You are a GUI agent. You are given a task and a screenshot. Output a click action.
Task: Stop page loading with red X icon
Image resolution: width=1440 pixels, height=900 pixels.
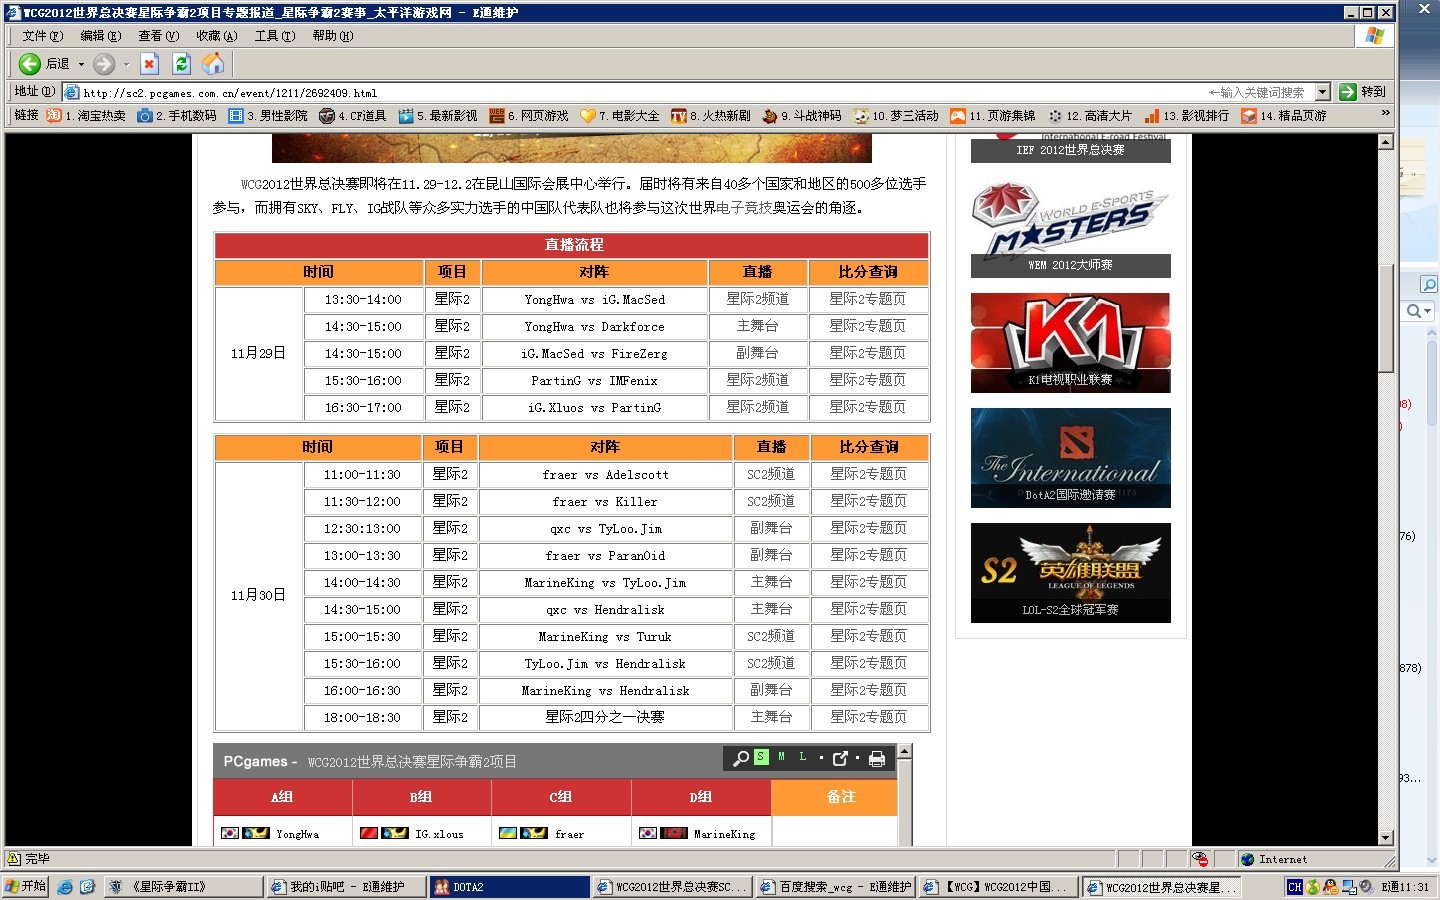click(149, 64)
